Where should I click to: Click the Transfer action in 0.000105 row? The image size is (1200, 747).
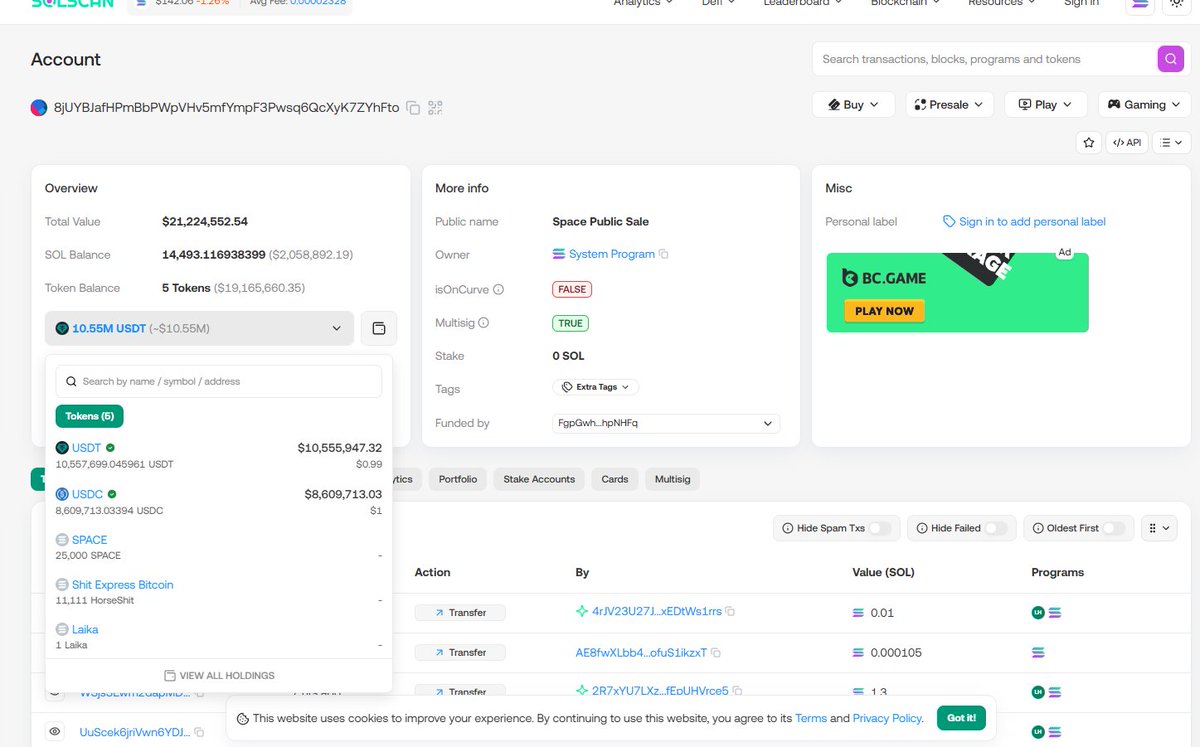coord(460,652)
